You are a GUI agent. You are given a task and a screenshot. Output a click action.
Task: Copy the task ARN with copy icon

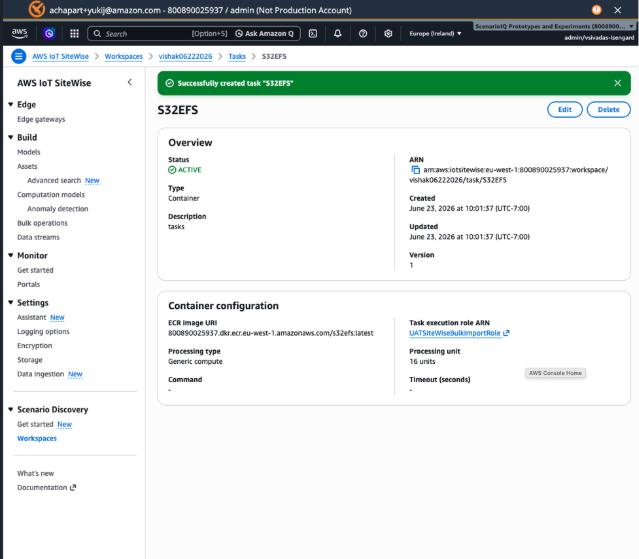tap(415, 170)
